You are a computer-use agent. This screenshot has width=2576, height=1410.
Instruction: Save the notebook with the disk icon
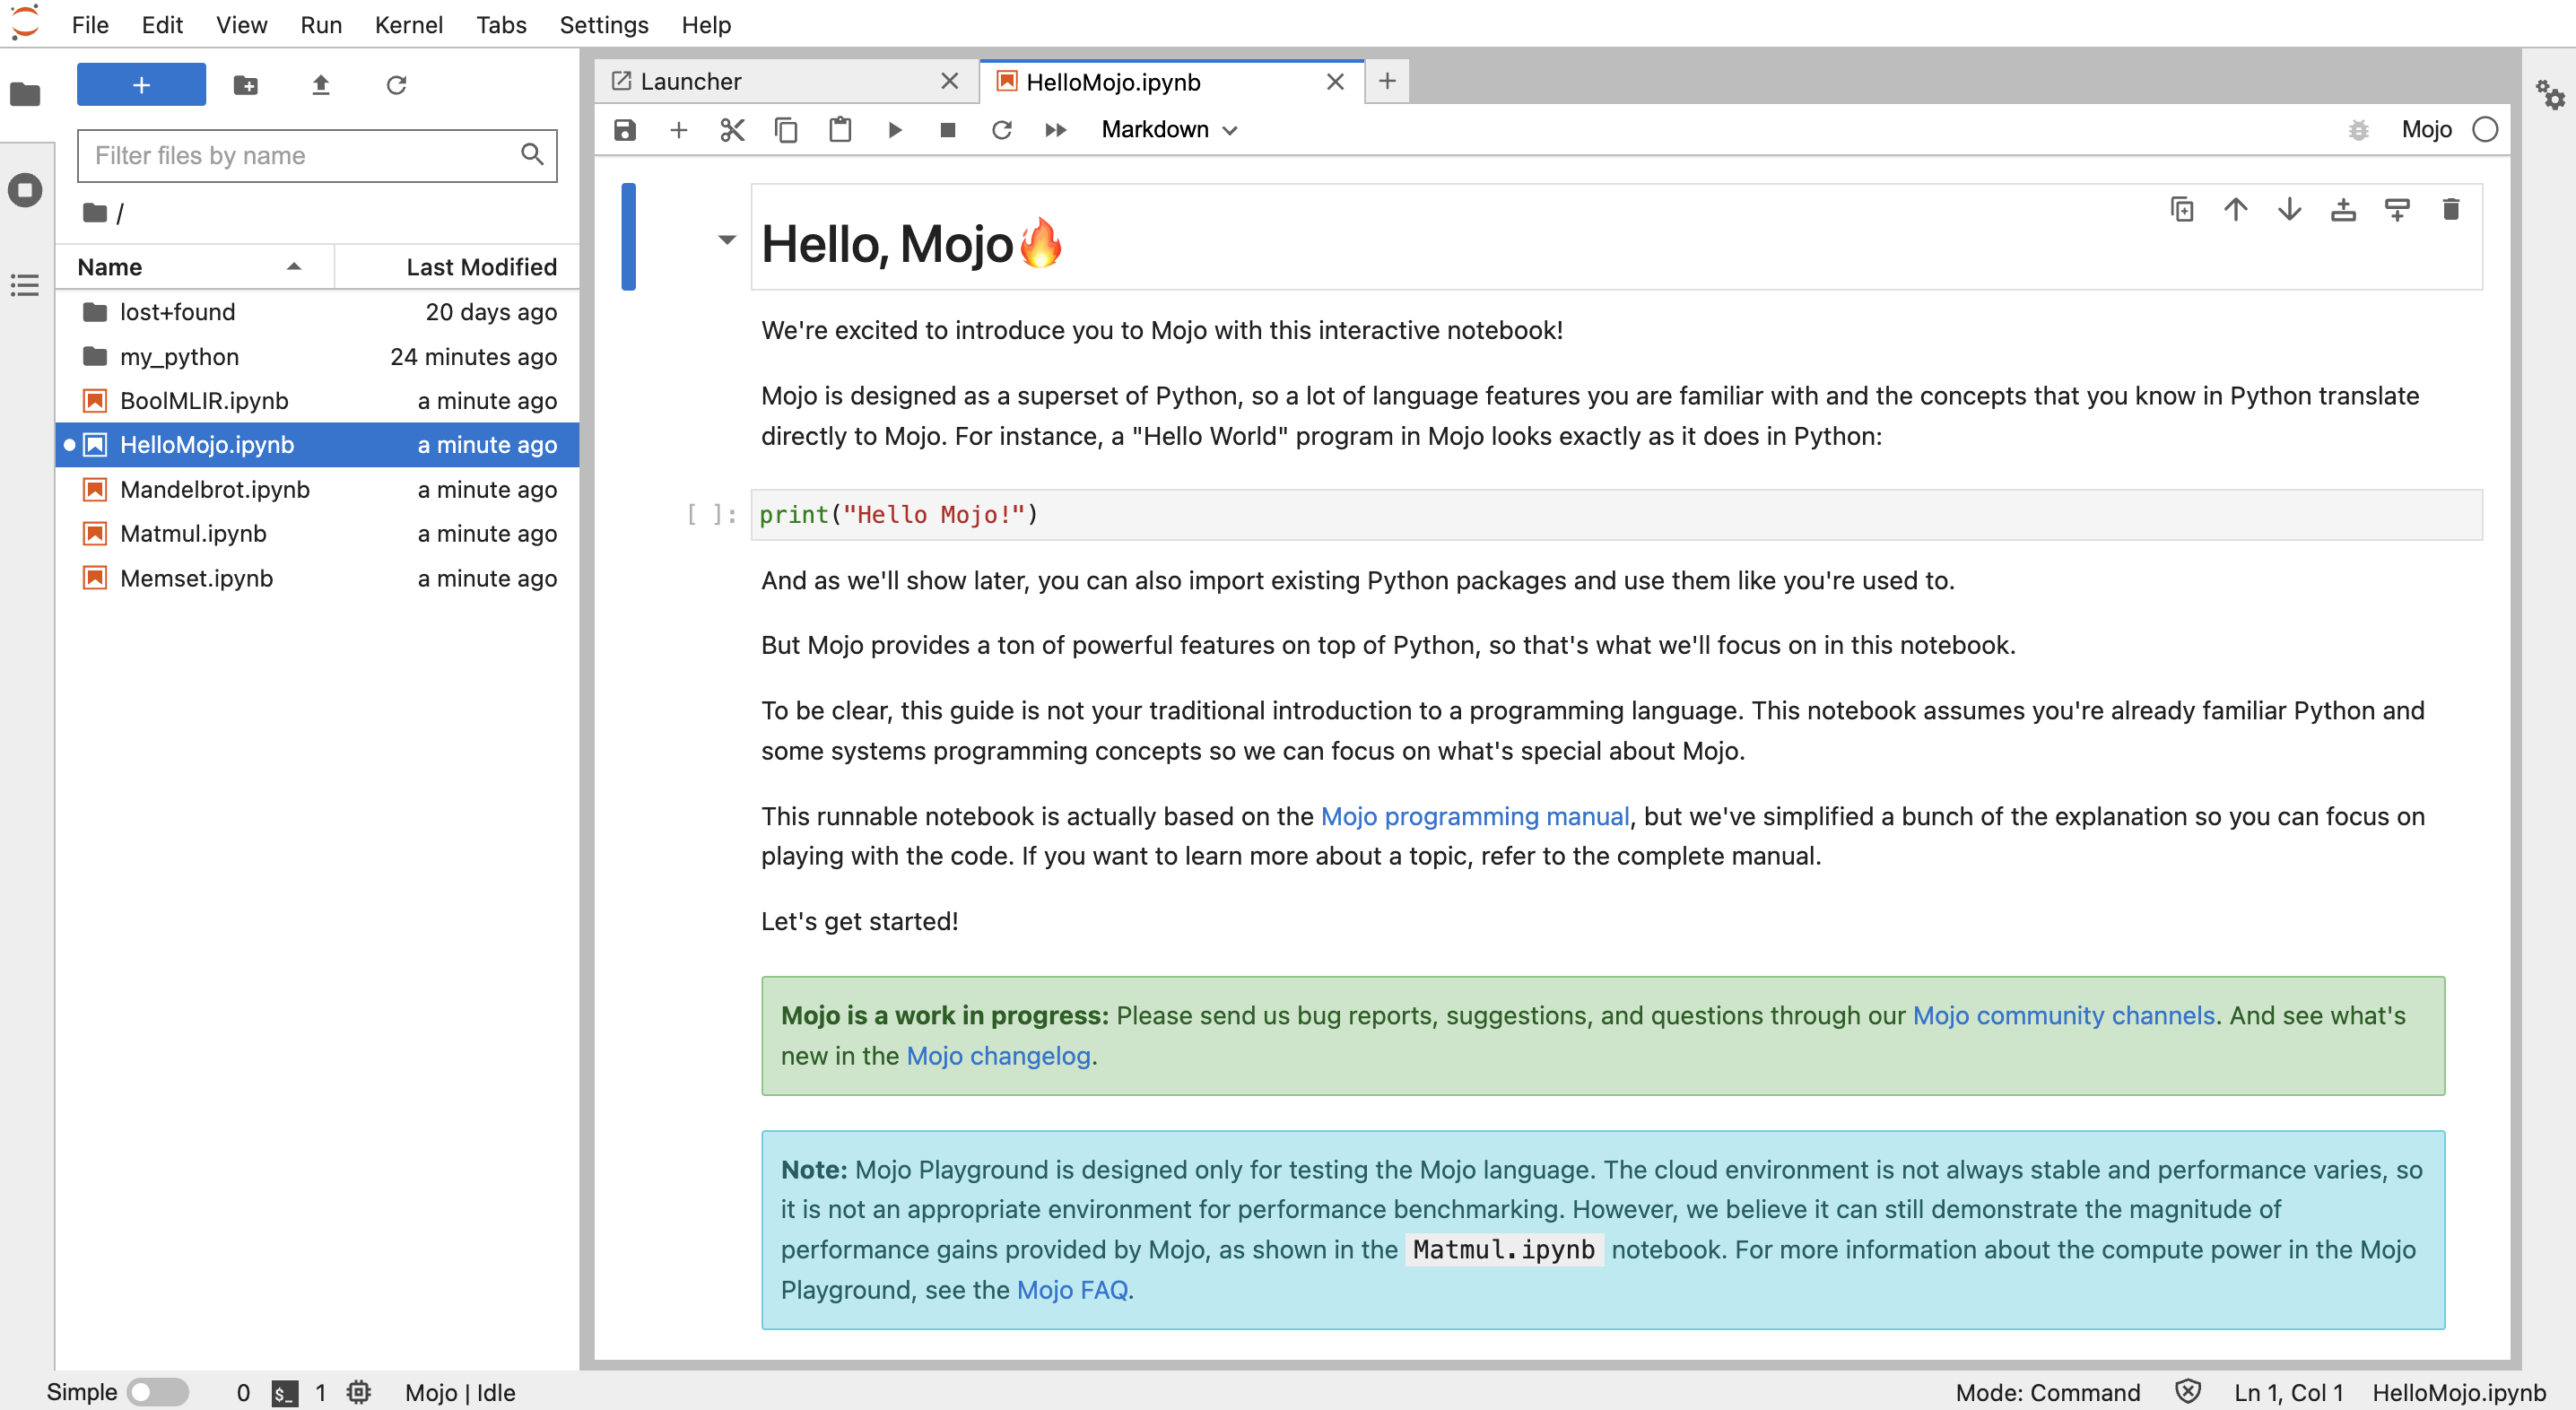click(x=625, y=130)
